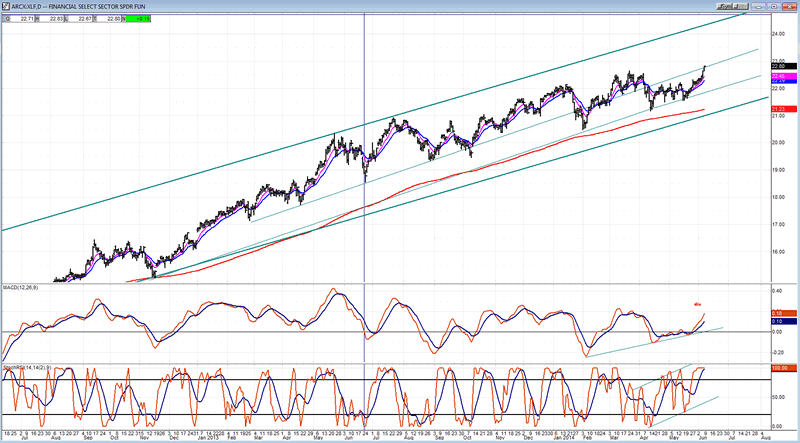Click the Open price field showing 22.71
800x443 pixels.
pyautogui.click(x=24, y=19)
